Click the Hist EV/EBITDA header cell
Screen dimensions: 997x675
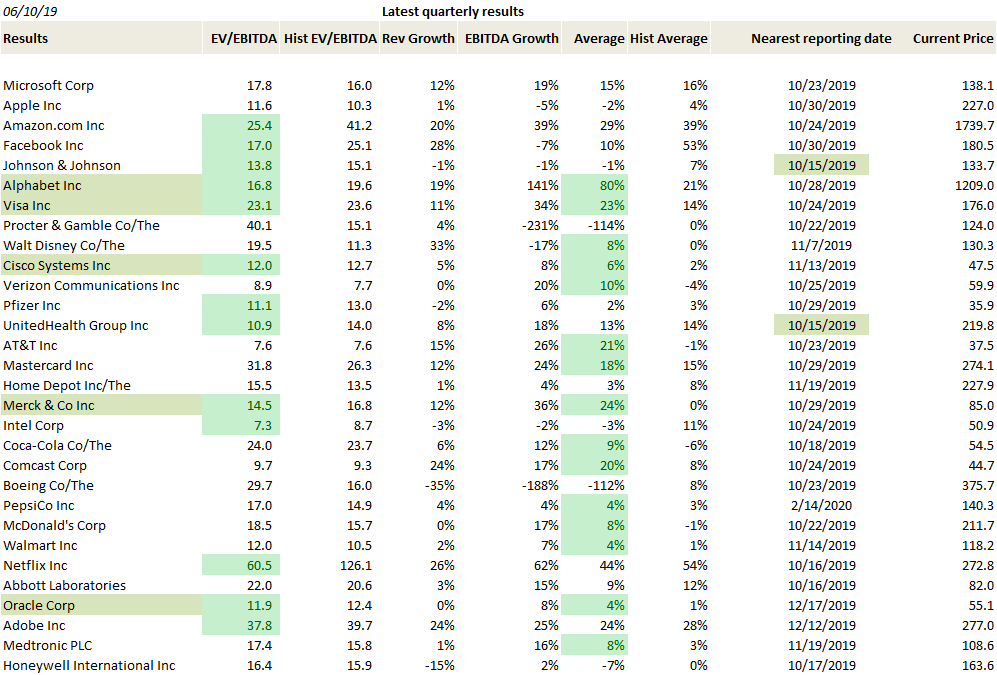(329, 38)
